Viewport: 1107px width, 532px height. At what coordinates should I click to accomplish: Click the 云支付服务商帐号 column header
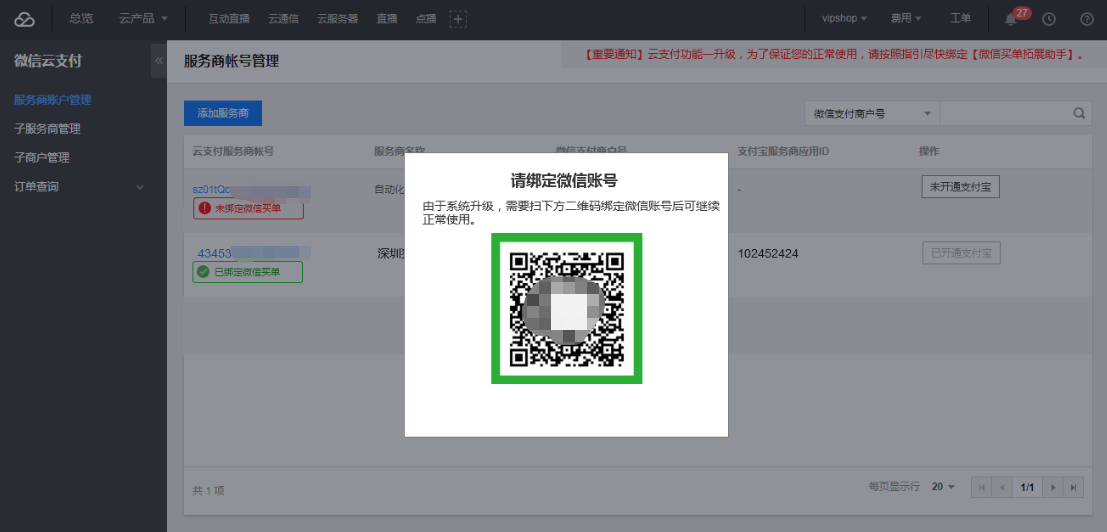(x=233, y=152)
